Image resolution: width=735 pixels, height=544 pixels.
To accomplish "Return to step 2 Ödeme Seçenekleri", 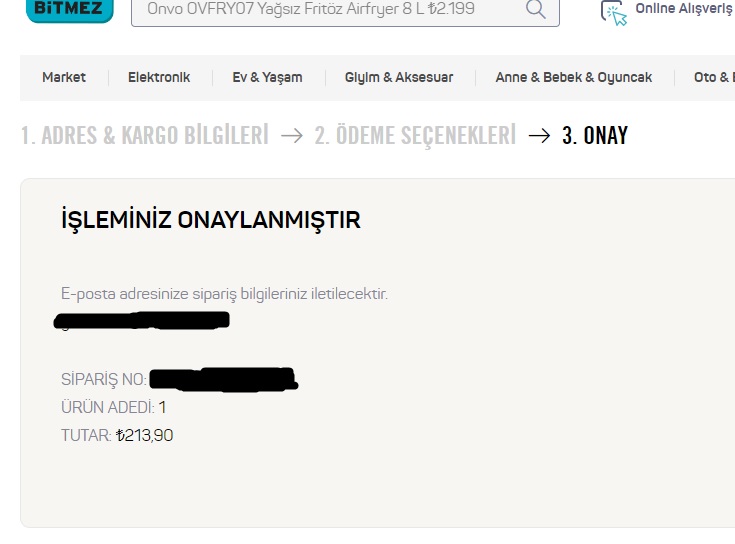I will [415, 135].
